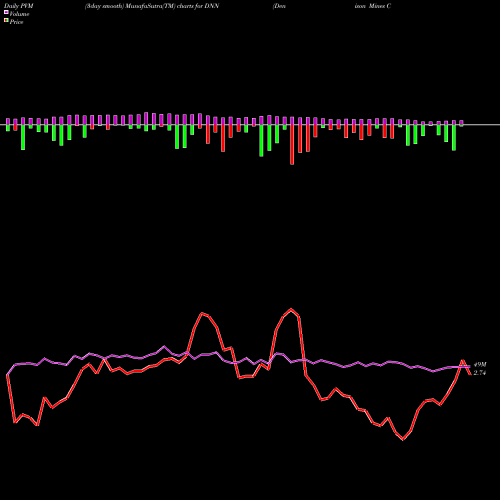The width and height of the screenshot is (500, 500).
Task: Click the highest peak of red price line
Action: point(291,309)
